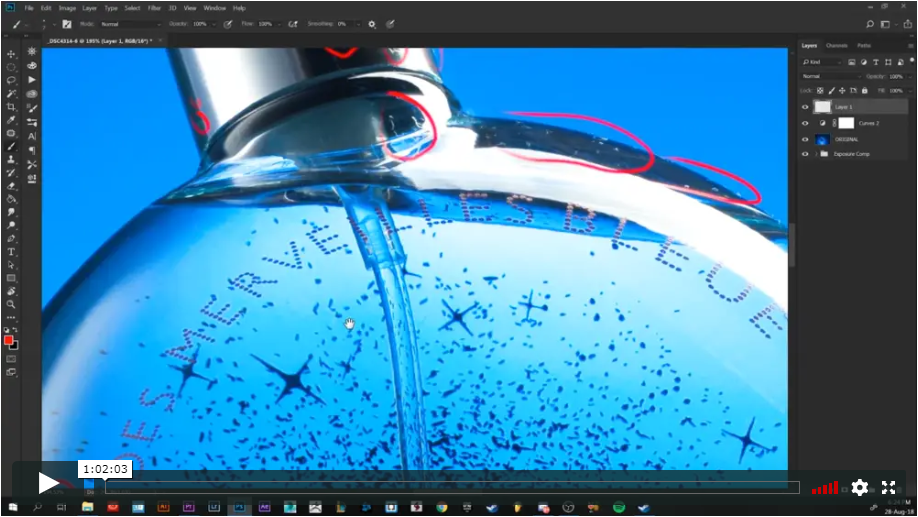Filter layers by shape layers
The image size is (918, 517).
click(x=888, y=62)
